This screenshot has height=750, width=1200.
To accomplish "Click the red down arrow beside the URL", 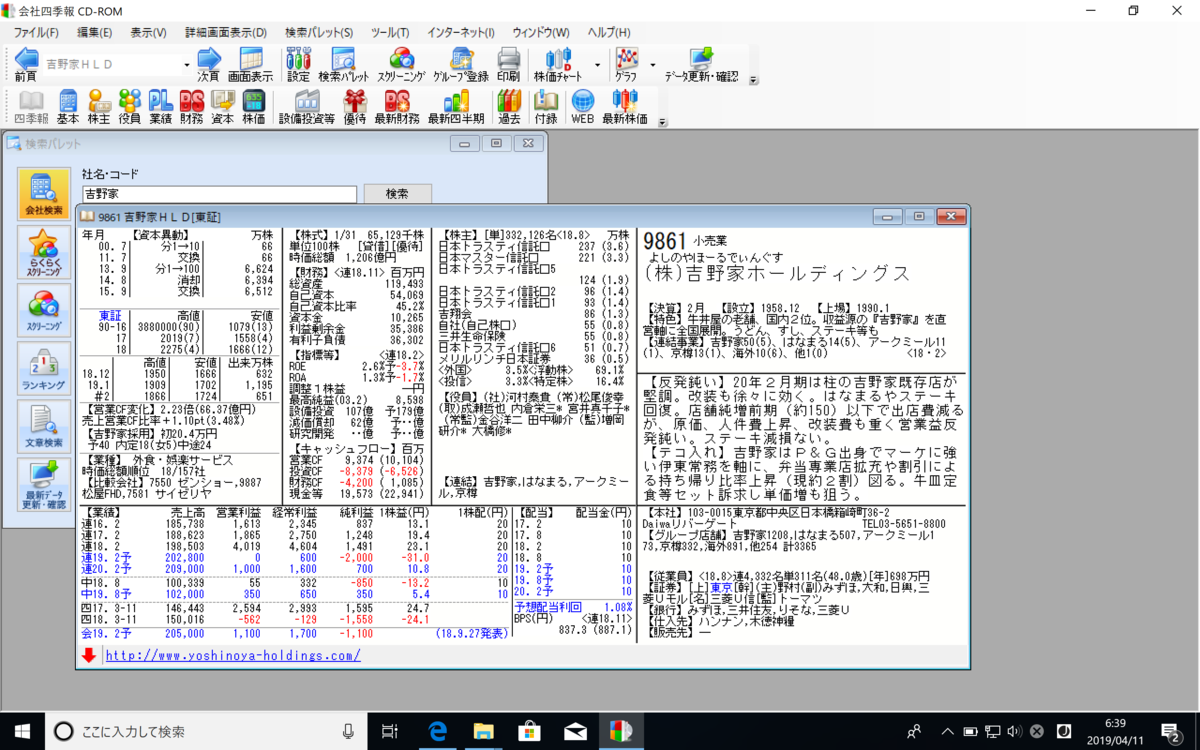I will 89,655.
